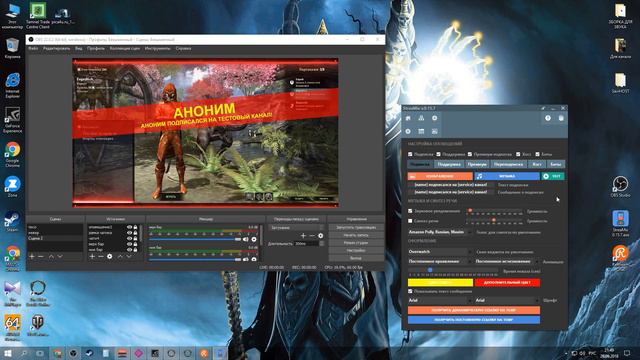Screen dimensions: 640x360
Task: Remove selected scene with the minus icon
Action: 40,256
